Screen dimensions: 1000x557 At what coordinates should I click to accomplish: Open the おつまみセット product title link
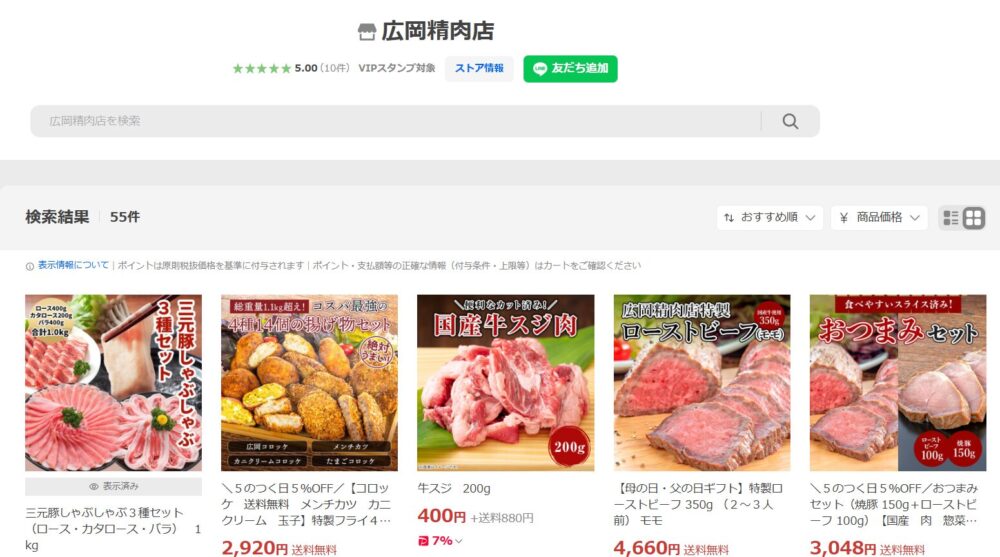893,505
